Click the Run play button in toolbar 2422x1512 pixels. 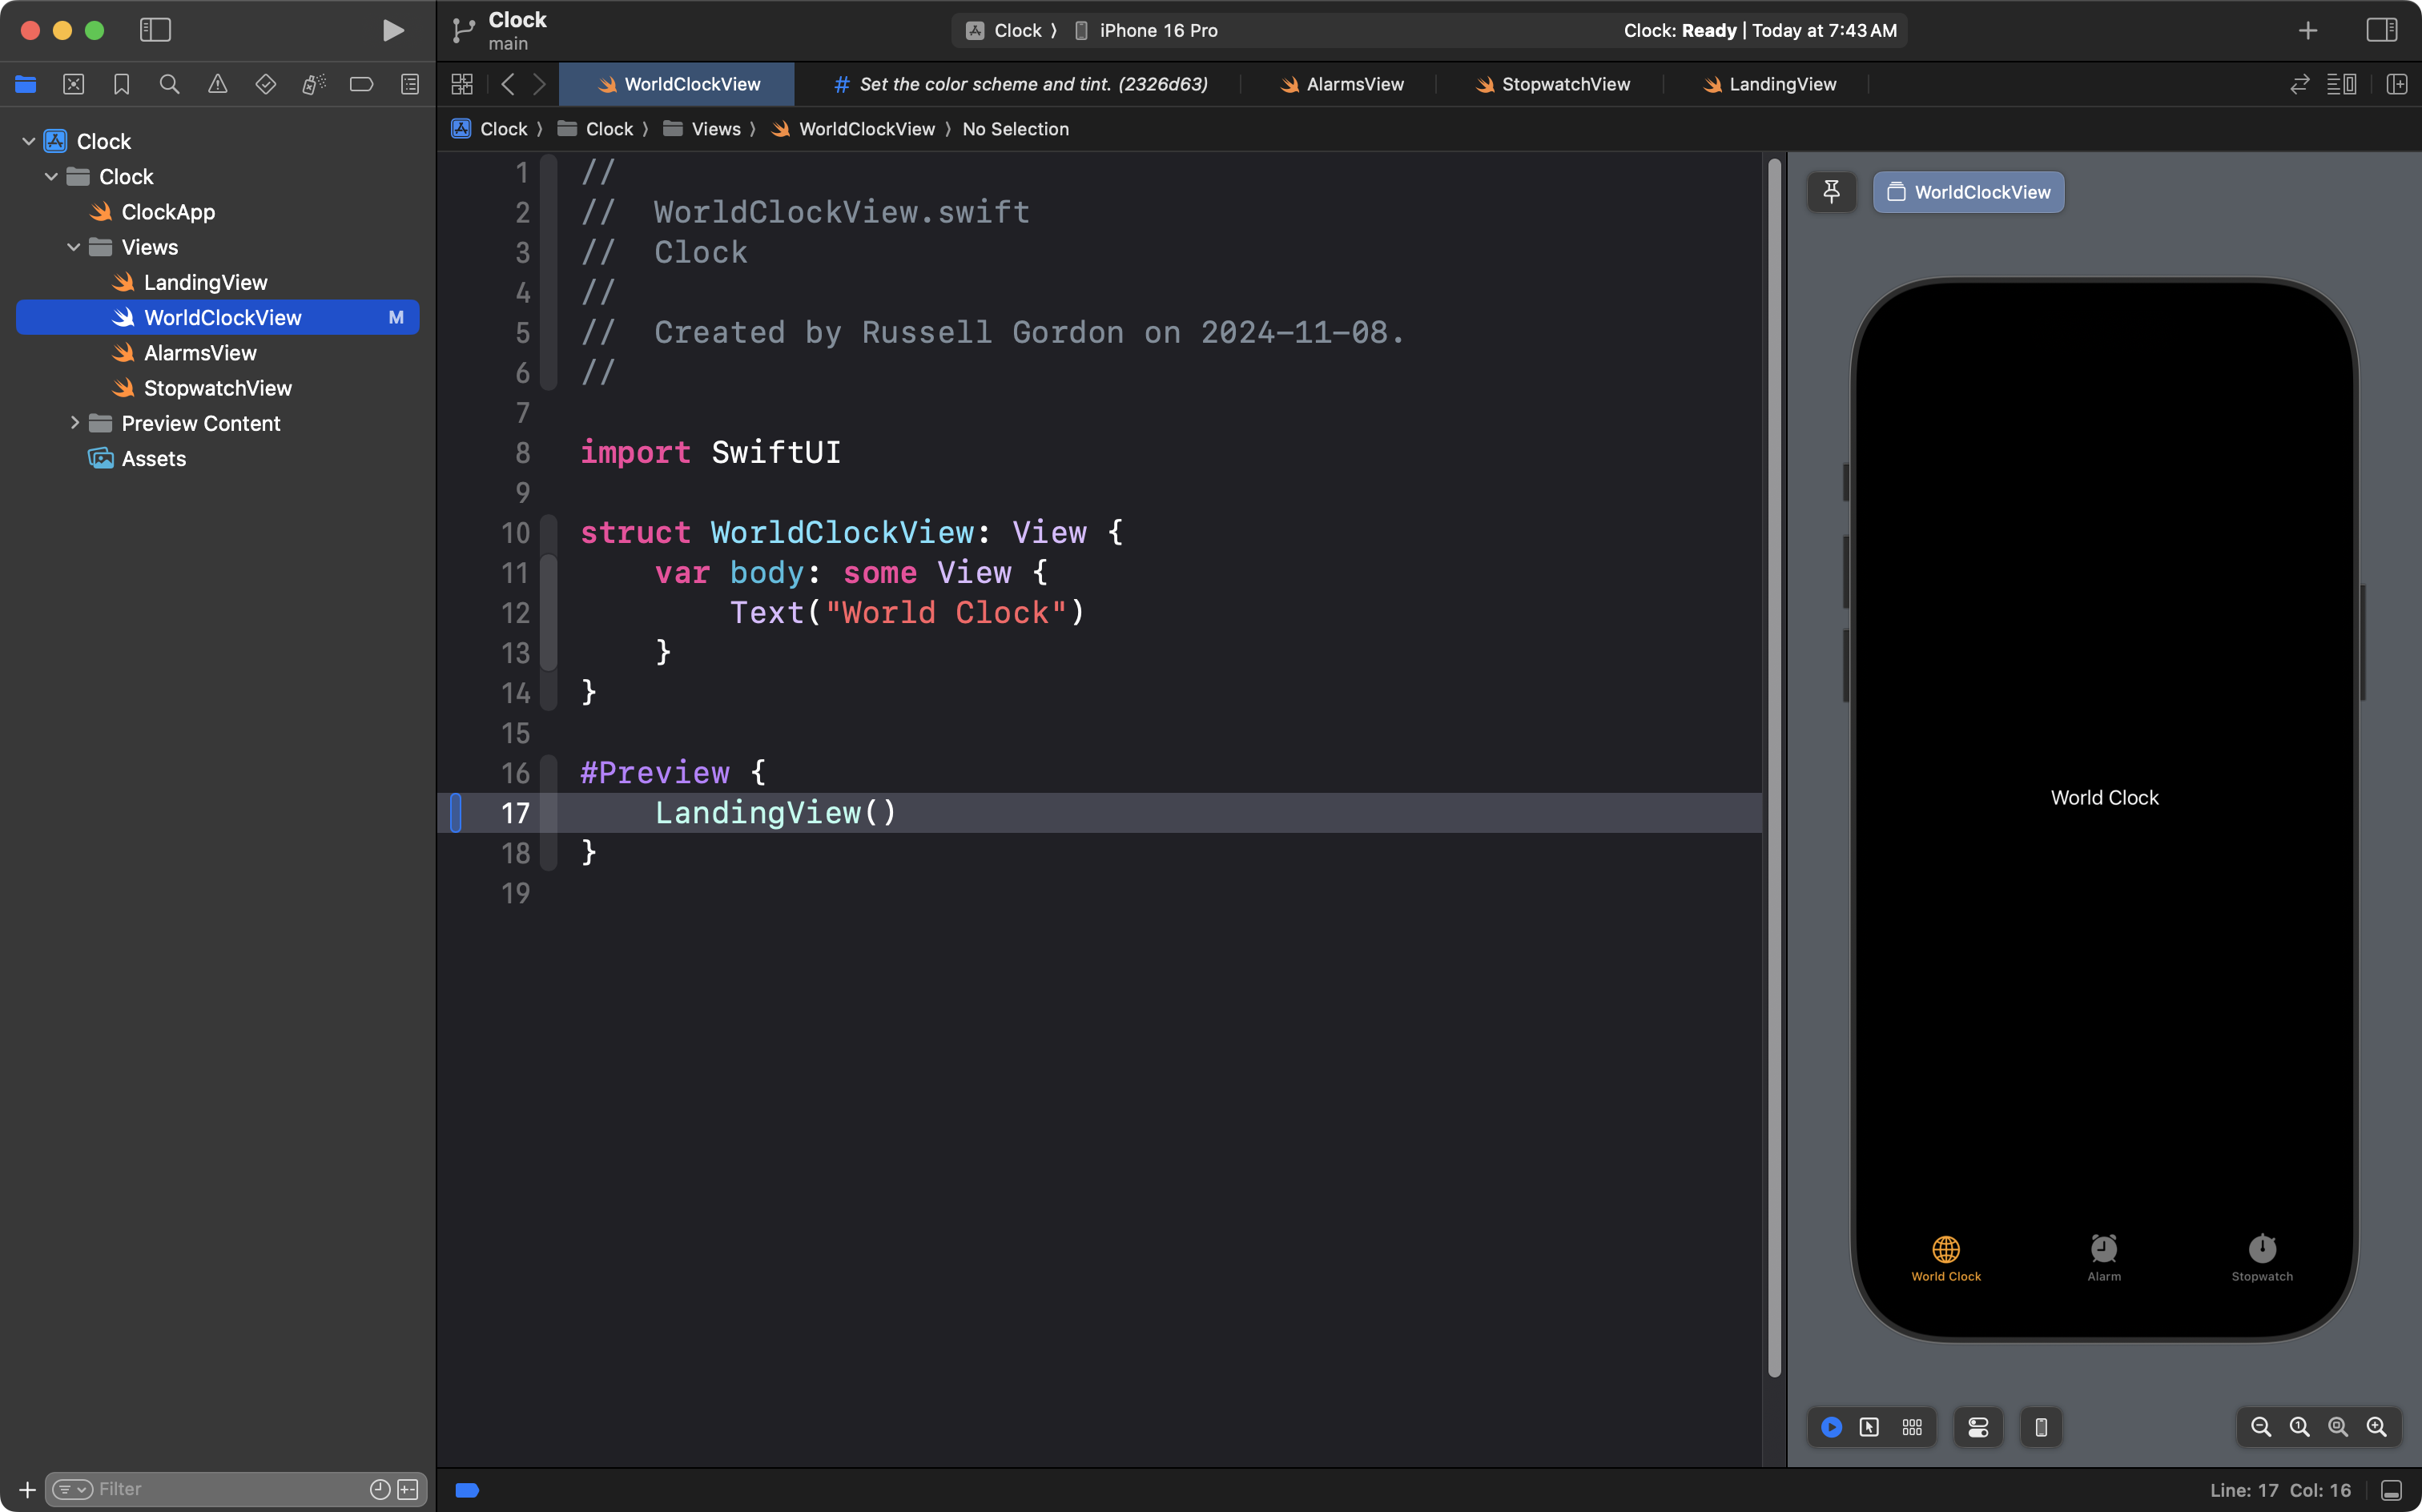393,30
